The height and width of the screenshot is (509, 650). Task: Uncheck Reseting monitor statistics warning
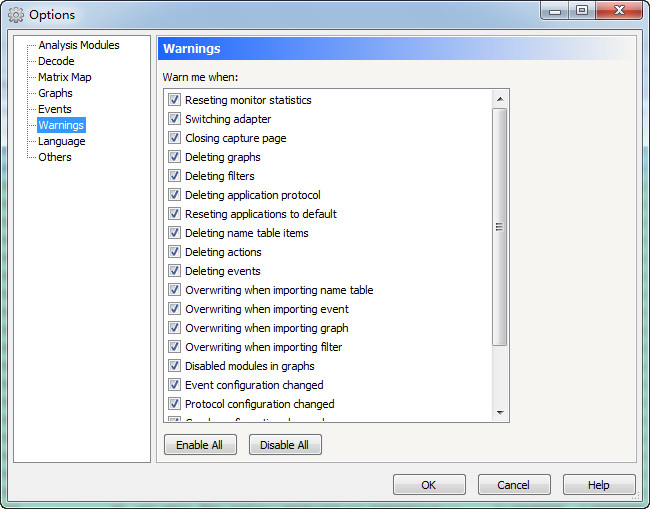[175, 100]
